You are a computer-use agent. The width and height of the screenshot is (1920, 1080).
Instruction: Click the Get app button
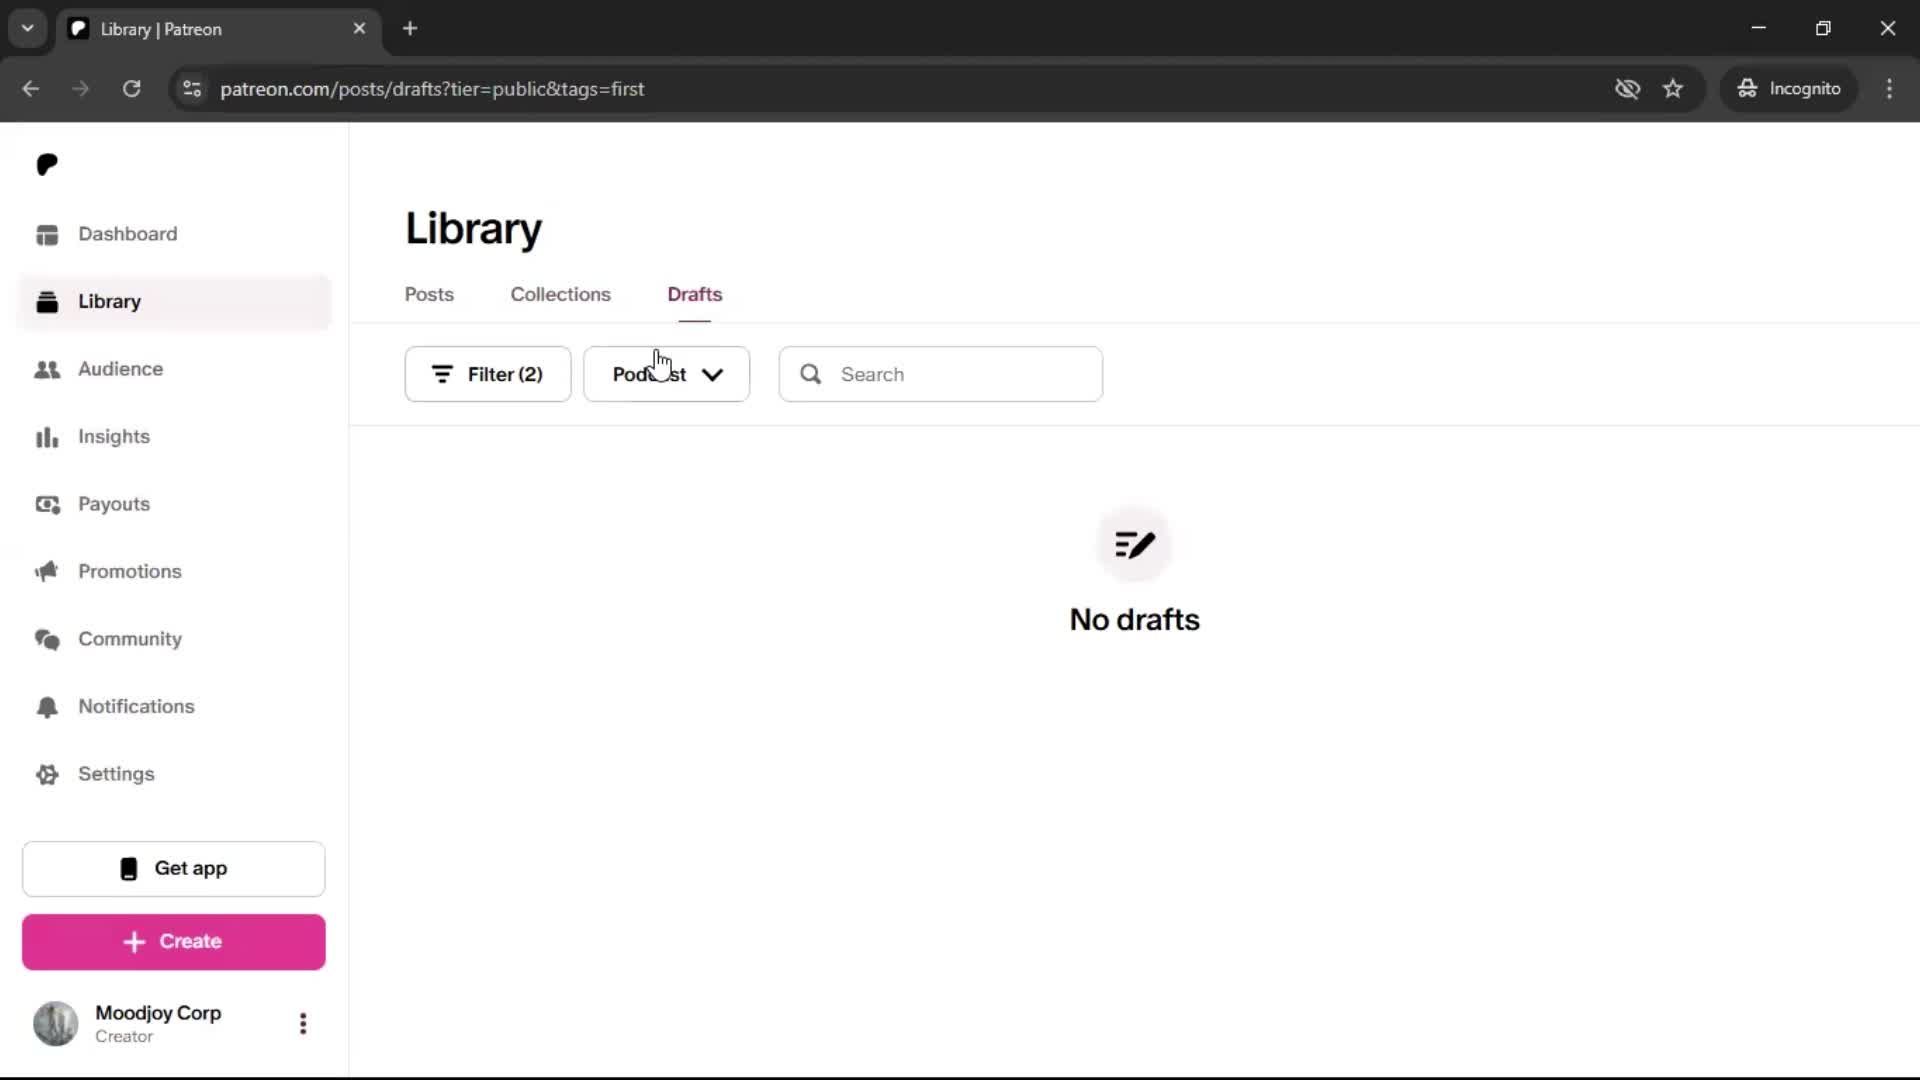(x=174, y=869)
